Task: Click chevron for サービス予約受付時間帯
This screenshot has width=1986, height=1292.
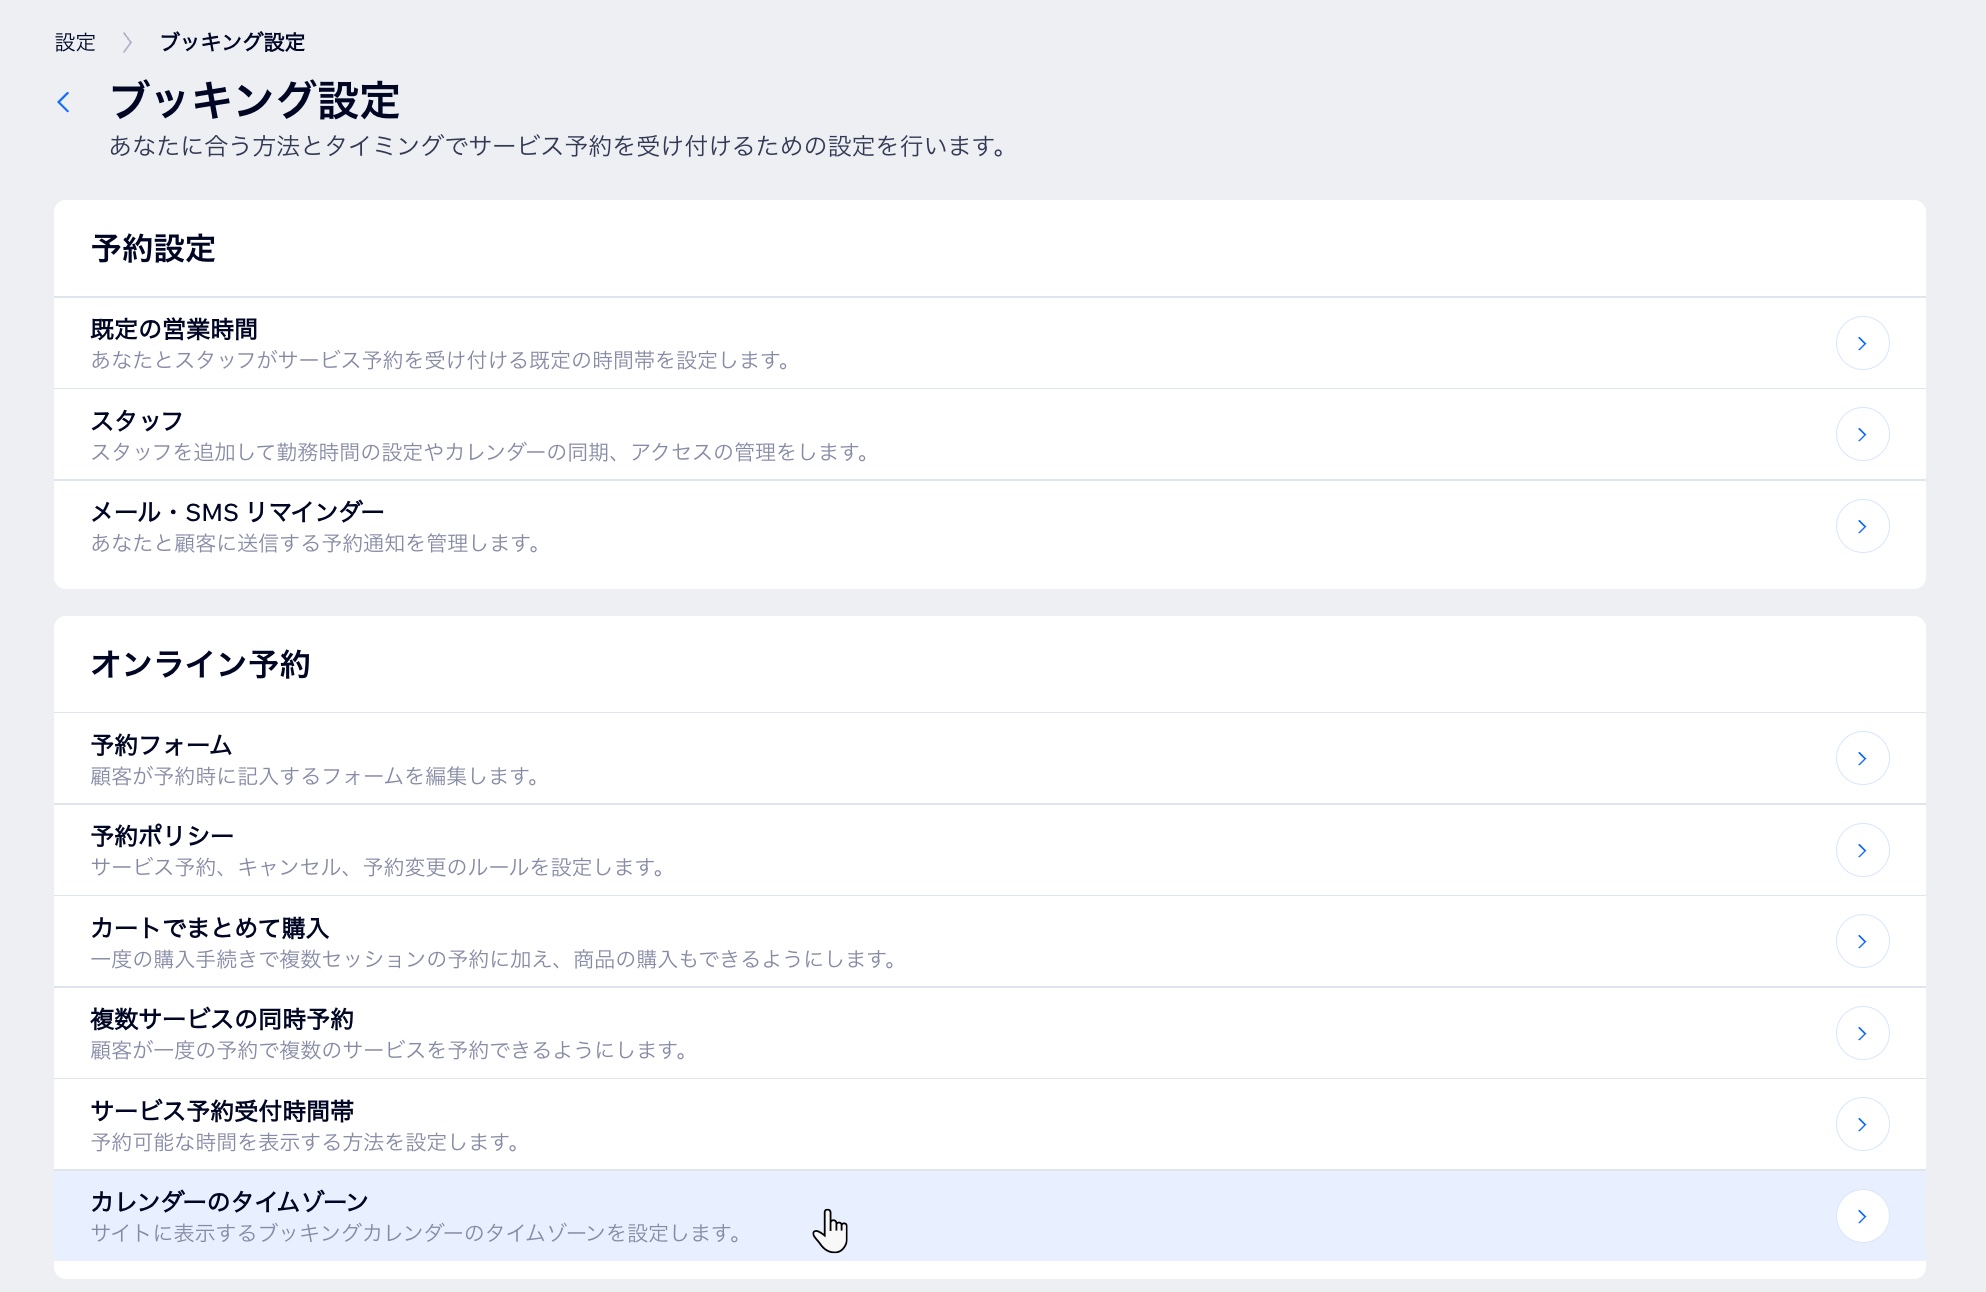Action: tap(1861, 1124)
